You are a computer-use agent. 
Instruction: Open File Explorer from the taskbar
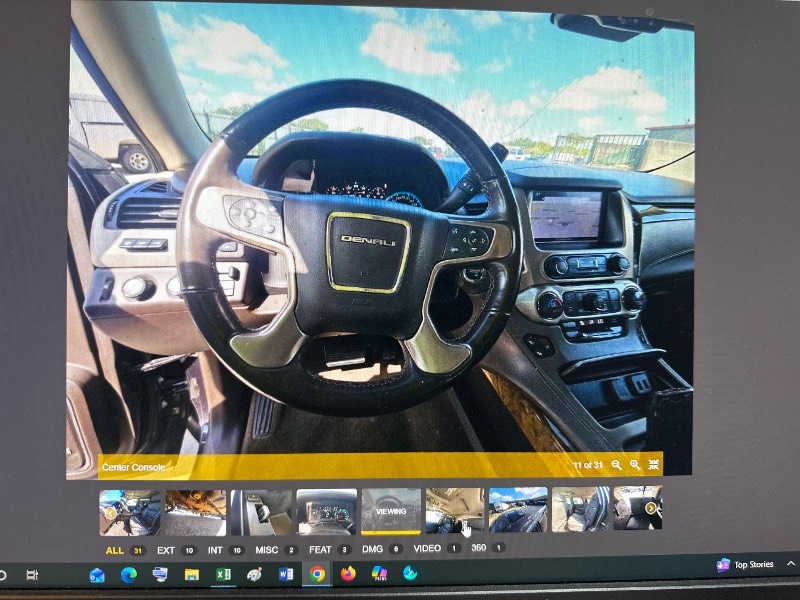(x=192, y=574)
